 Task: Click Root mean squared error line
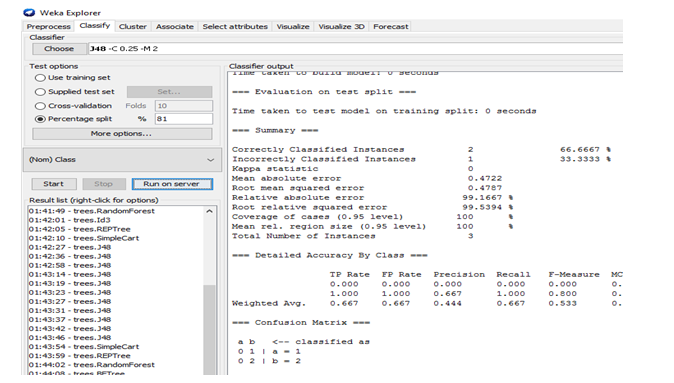click(x=367, y=188)
